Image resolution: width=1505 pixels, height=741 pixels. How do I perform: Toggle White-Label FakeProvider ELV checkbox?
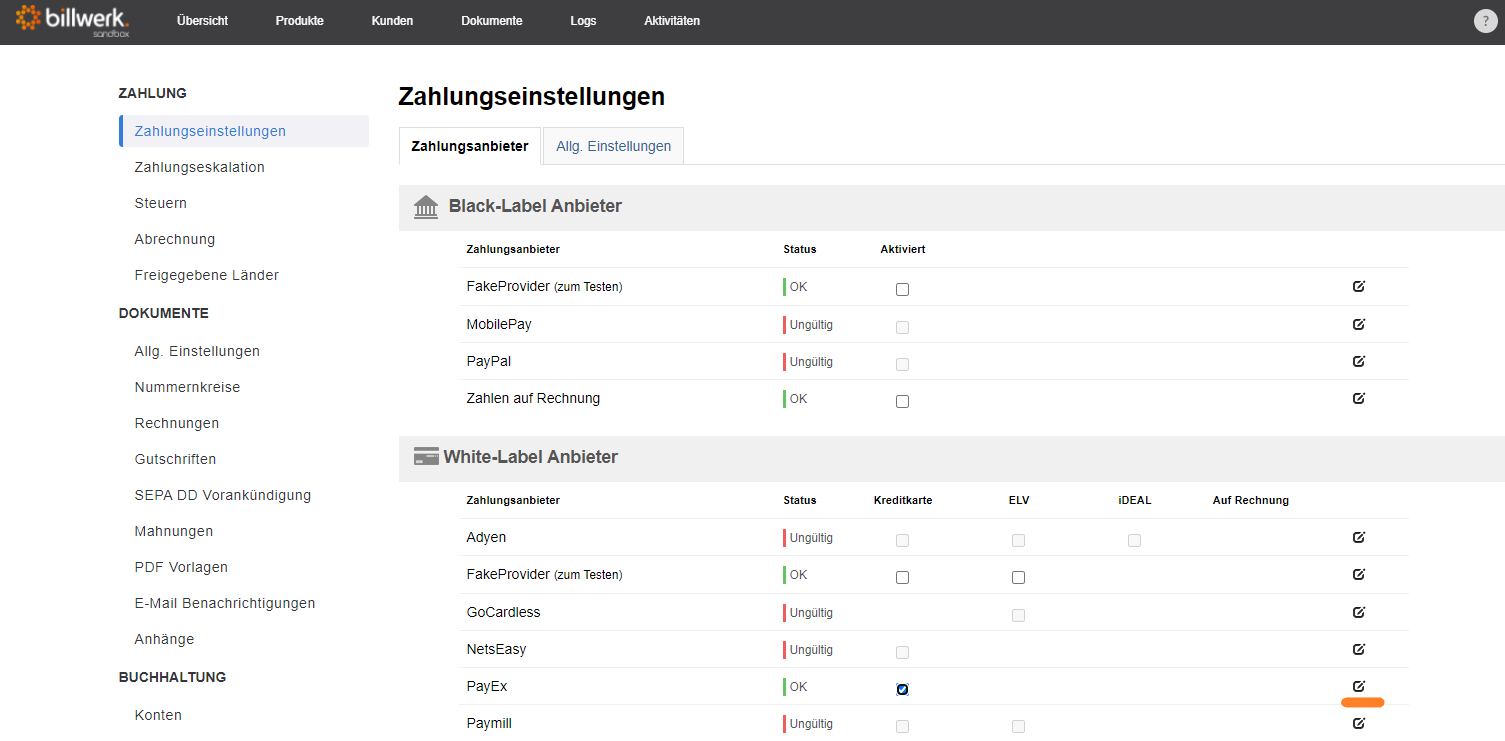tap(1018, 578)
